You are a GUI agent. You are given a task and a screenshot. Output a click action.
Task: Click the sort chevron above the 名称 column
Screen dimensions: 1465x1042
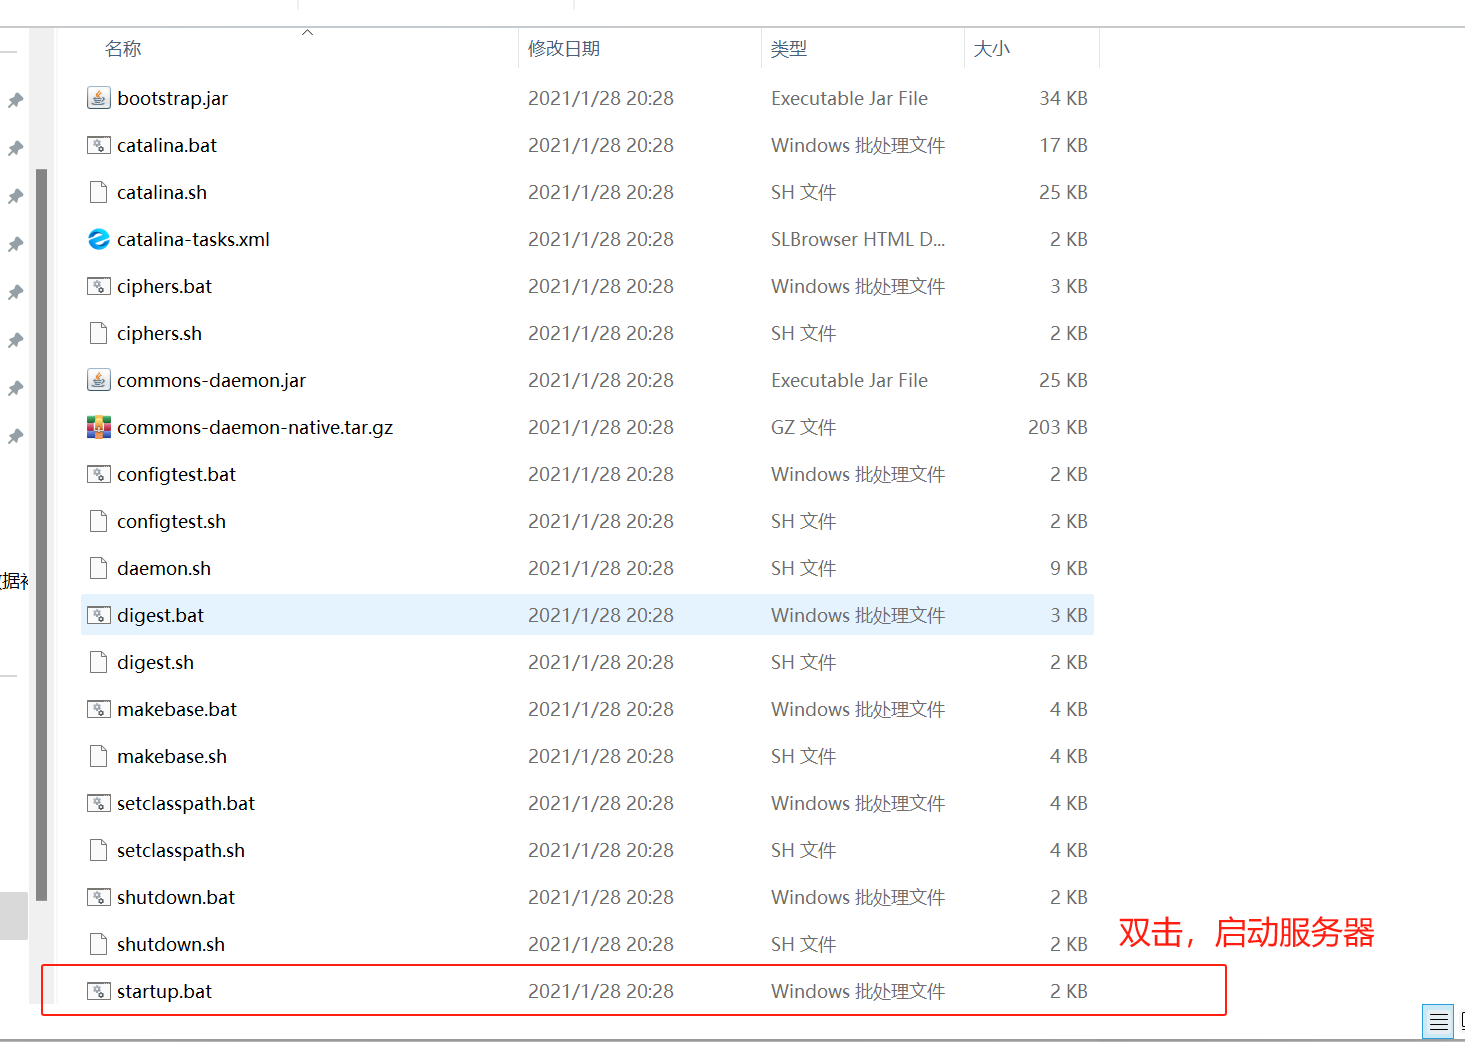[307, 31]
